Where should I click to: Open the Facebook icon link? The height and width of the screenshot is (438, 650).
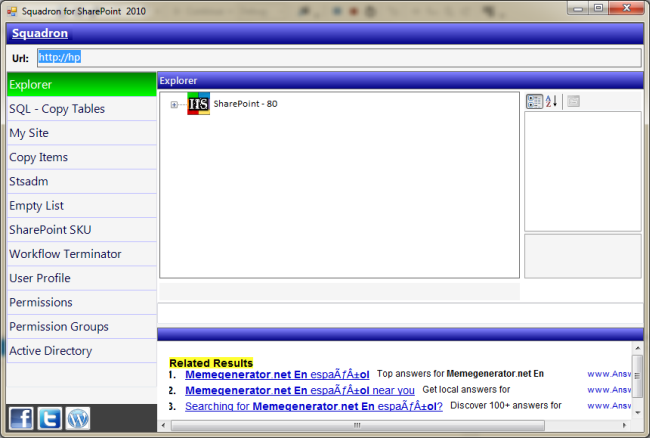[21, 418]
